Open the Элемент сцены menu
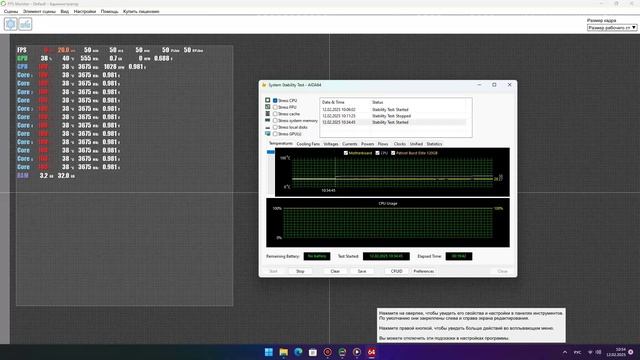Image resolution: width=640 pixels, height=360 pixels. pyautogui.click(x=39, y=11)
